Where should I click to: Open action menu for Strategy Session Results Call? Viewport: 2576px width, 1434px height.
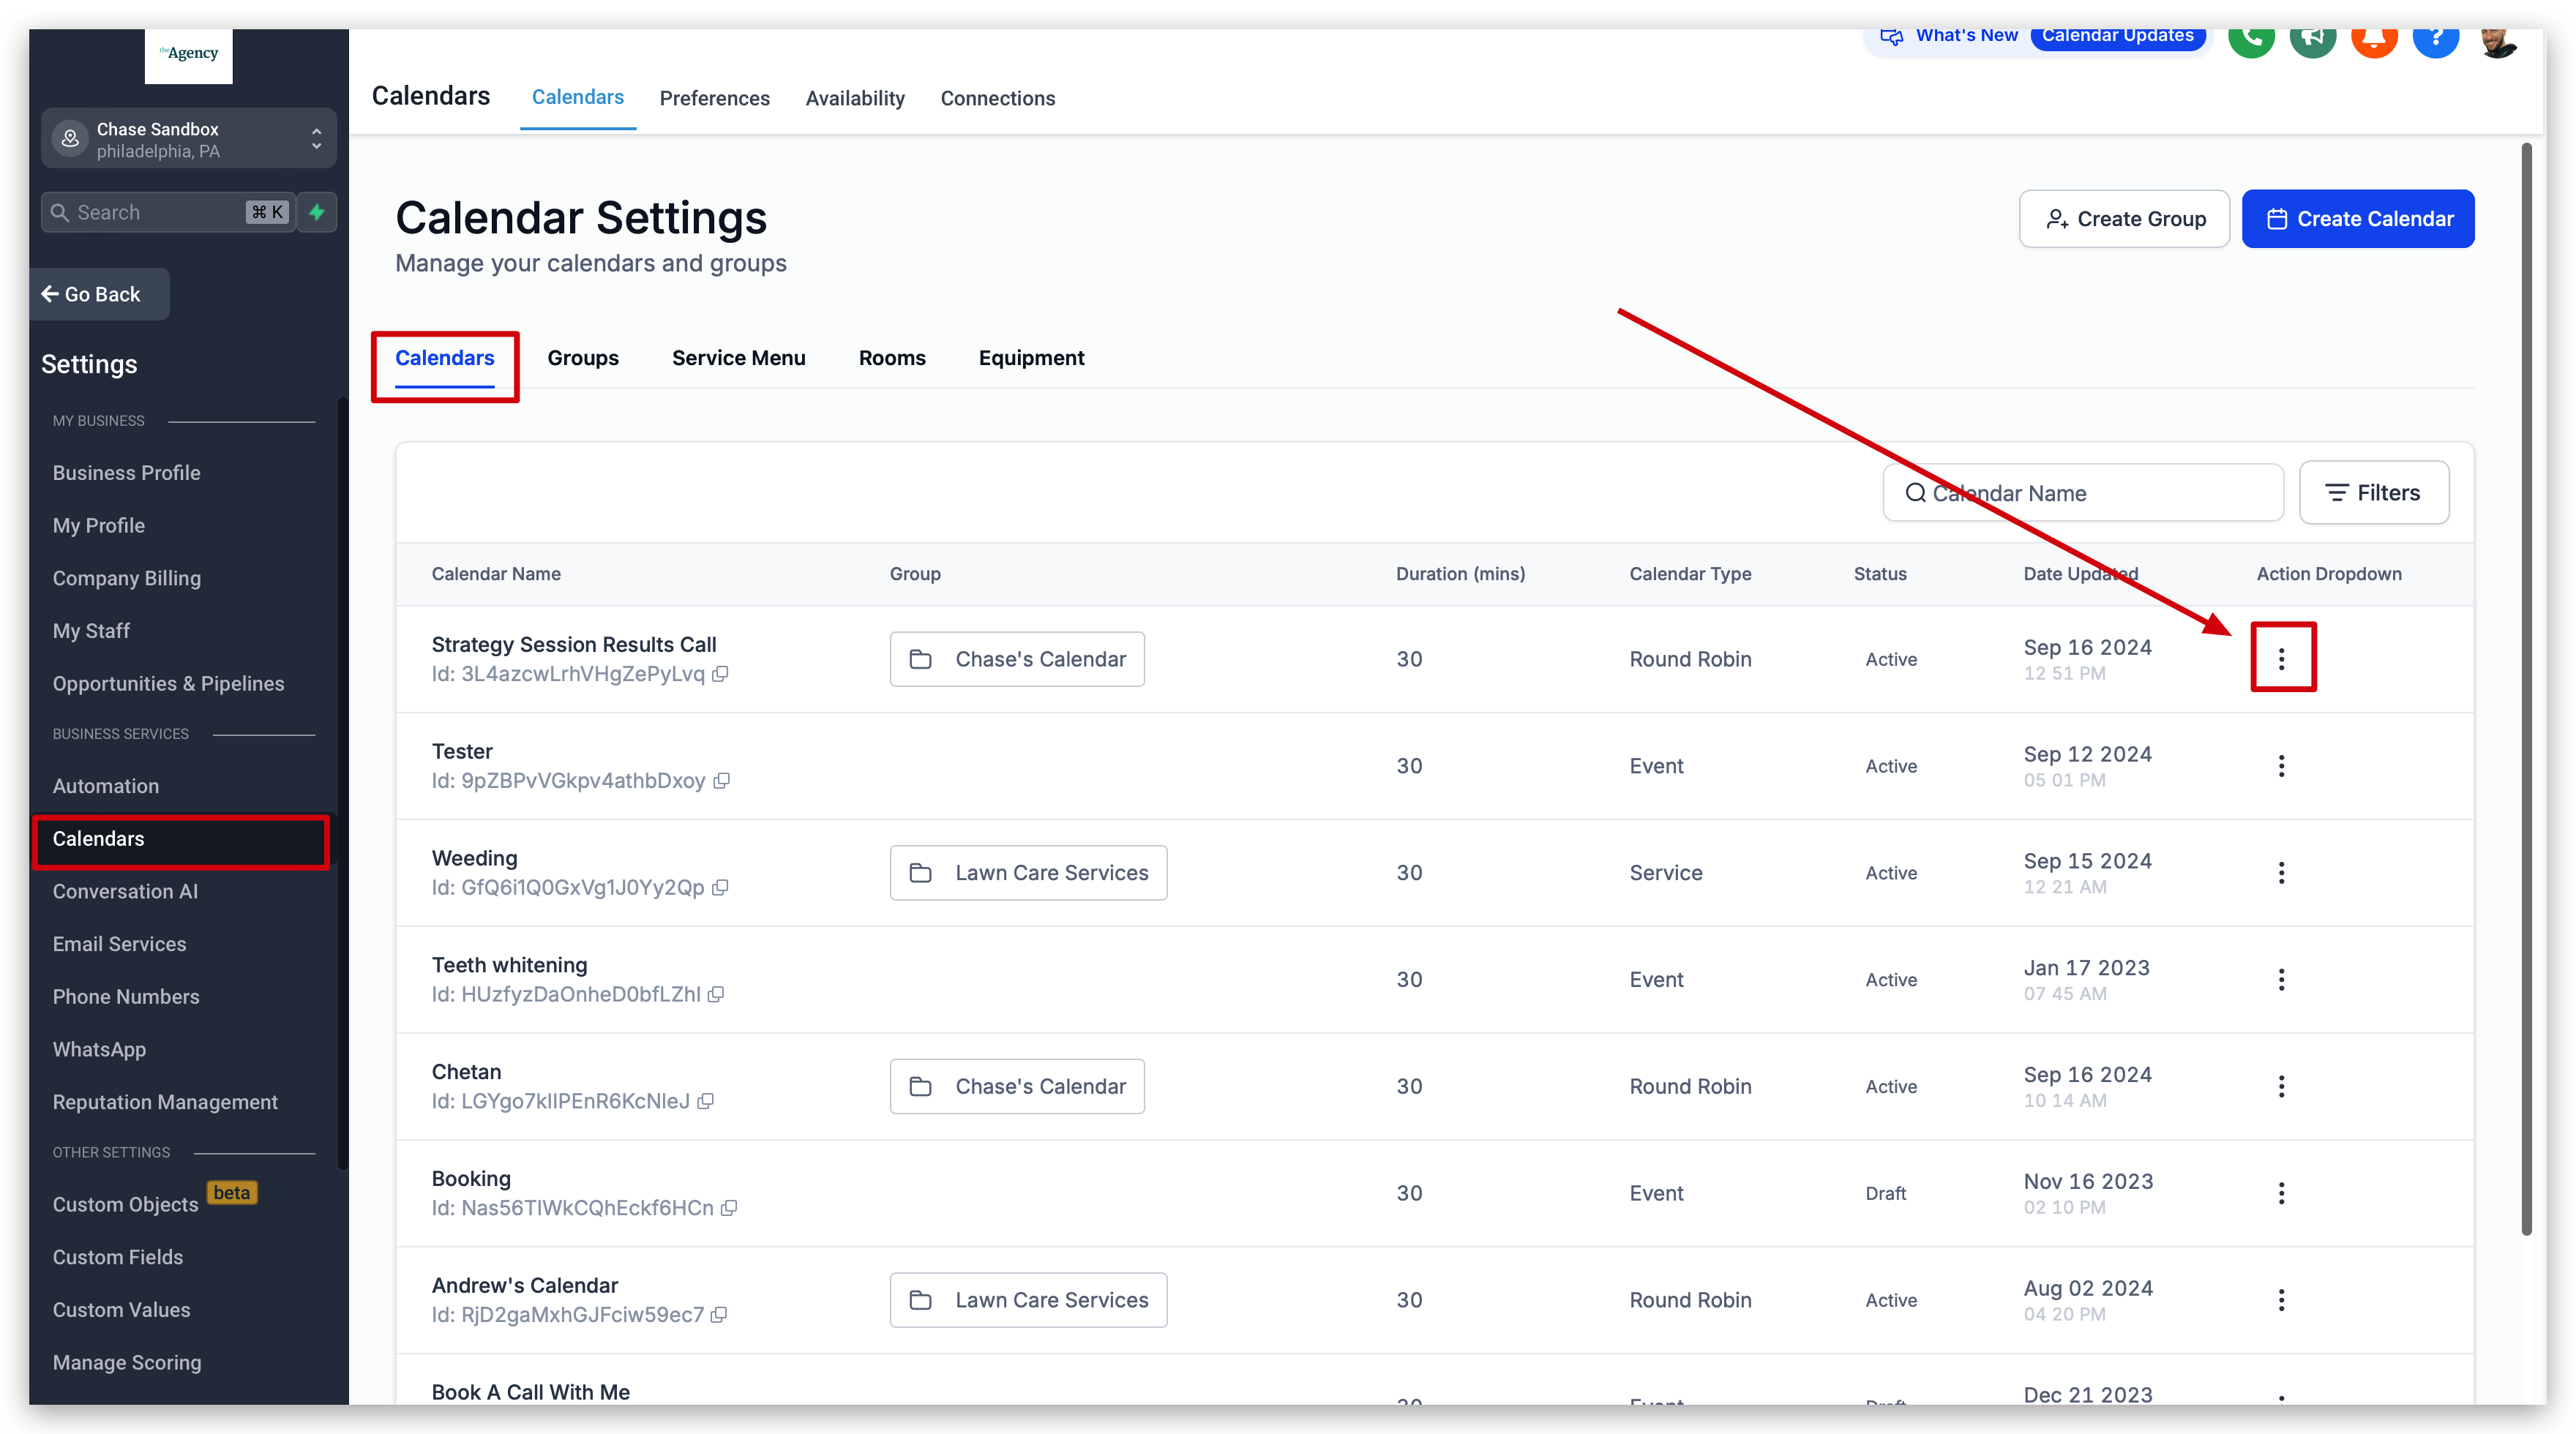pyautogui.click(x=2281, y=659)
